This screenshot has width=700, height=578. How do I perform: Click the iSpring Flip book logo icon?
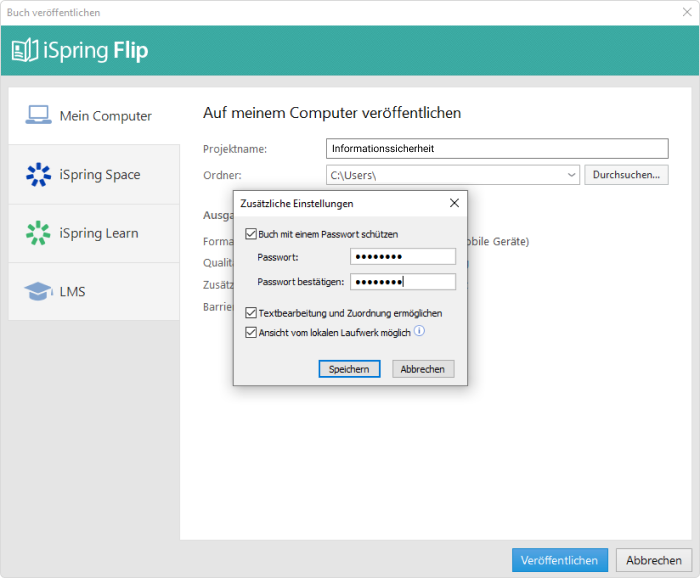25,50
